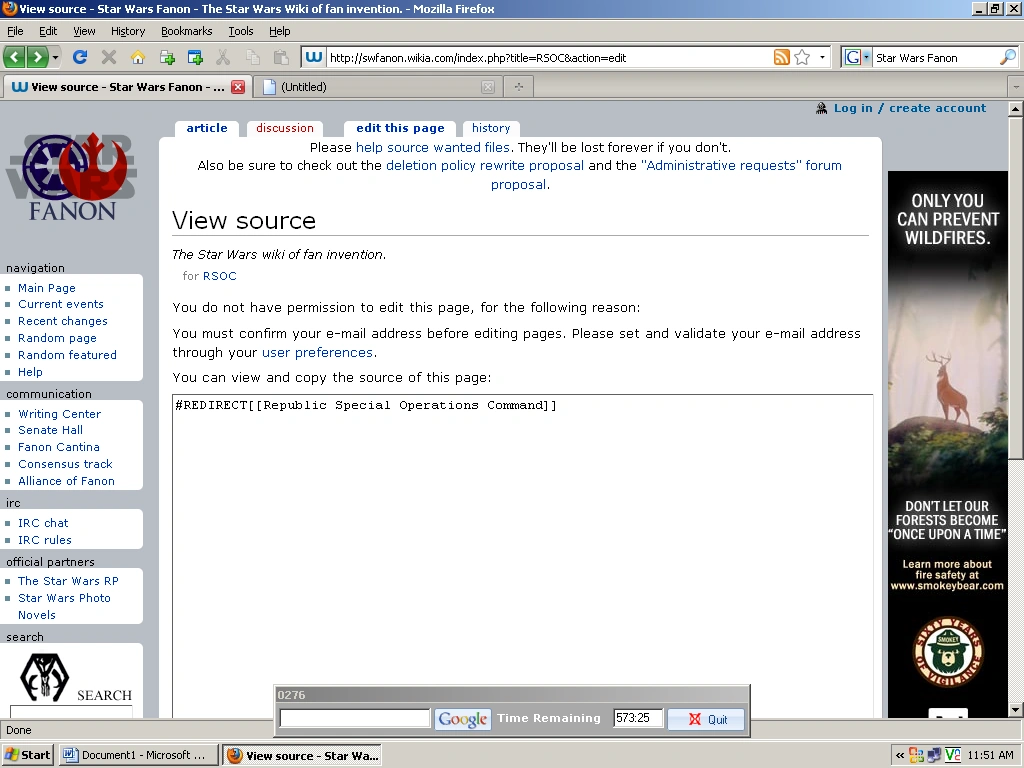Open the back/forward history dropdown arrow

click(56, 57)
